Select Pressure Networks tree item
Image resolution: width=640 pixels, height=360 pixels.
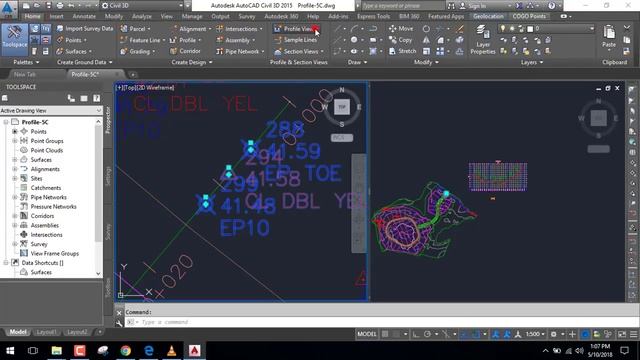pyautogui.click(x=53, y=207)
